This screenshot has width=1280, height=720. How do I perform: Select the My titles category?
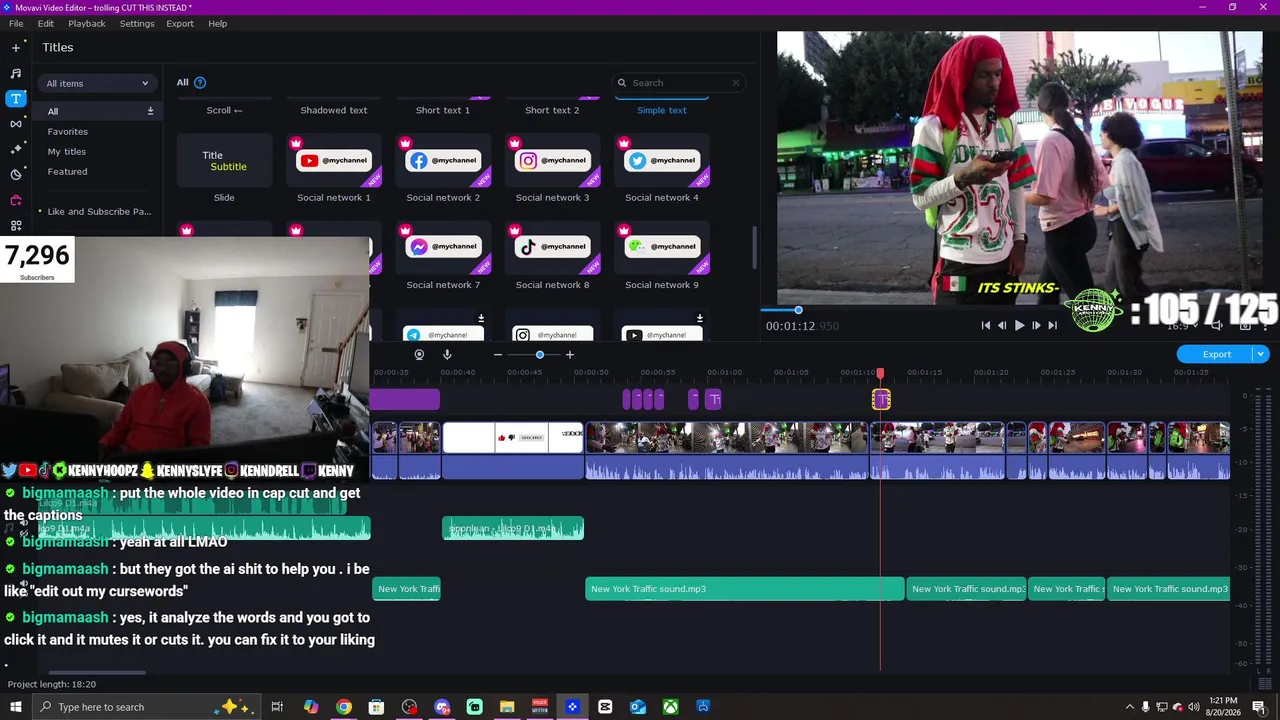tap(67, 151)
